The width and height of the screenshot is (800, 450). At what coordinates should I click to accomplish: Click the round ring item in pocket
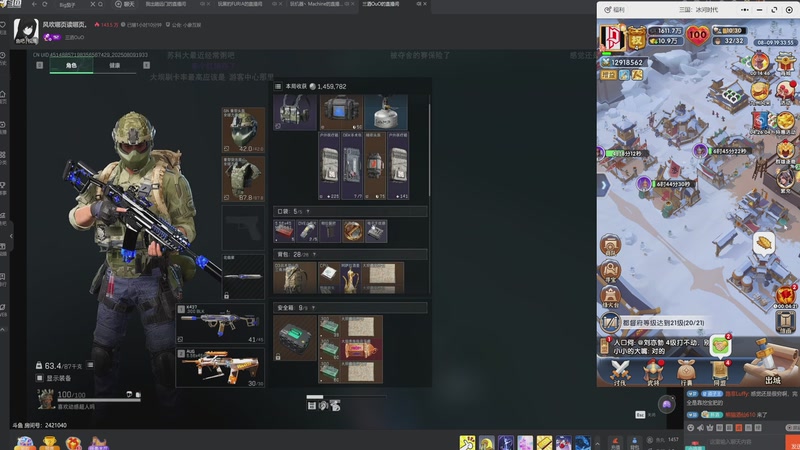click(353, 231)
